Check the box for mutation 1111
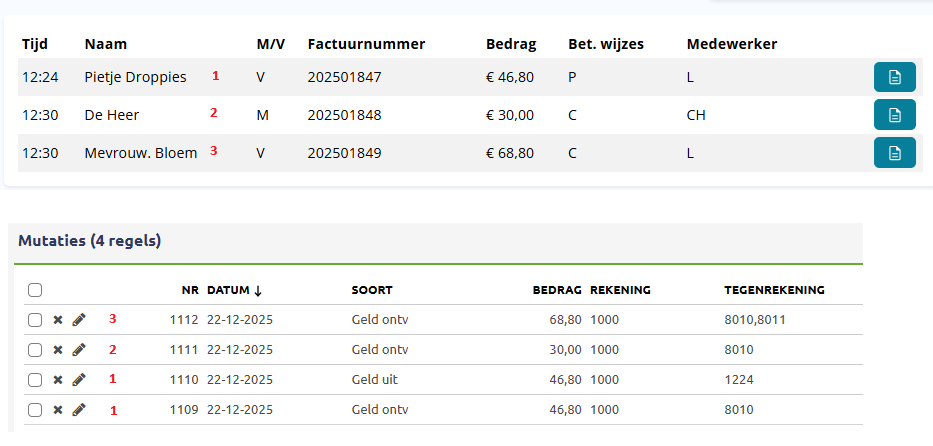 coord(35,350)
